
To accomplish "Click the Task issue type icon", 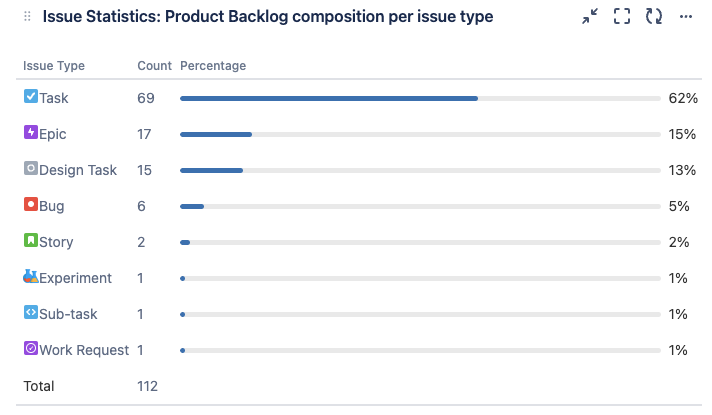I will click(x=30, y=96).
